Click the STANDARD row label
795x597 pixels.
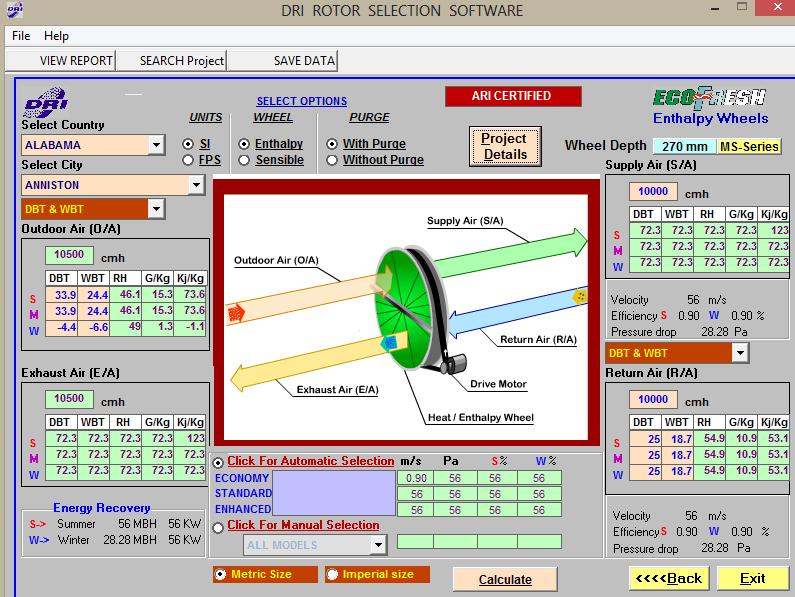[x=243, y=493]
